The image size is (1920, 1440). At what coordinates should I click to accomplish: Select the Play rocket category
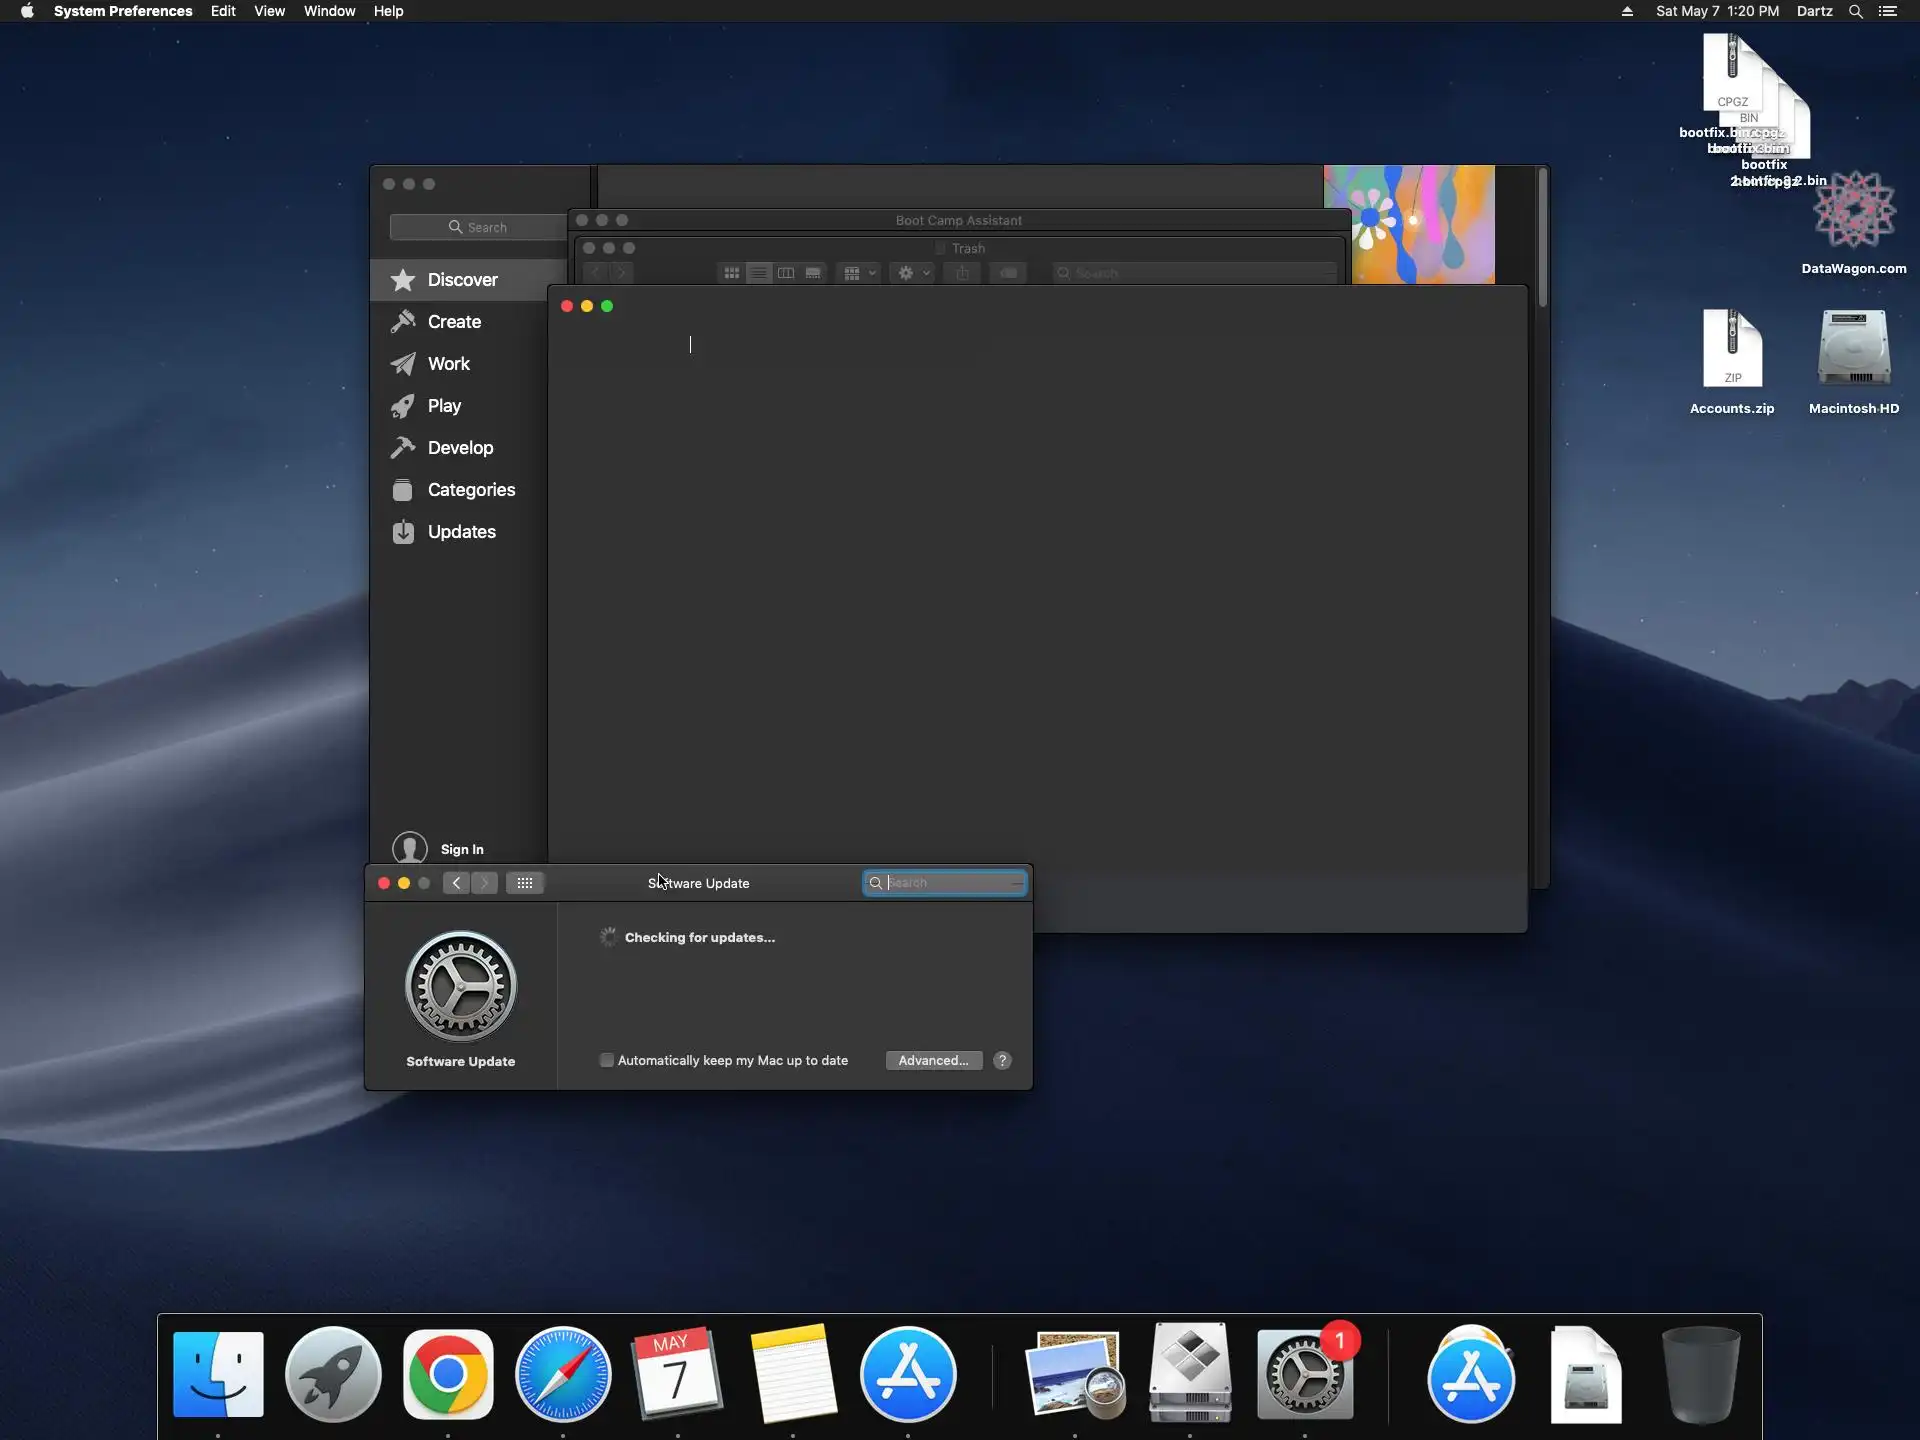[443, 406]
